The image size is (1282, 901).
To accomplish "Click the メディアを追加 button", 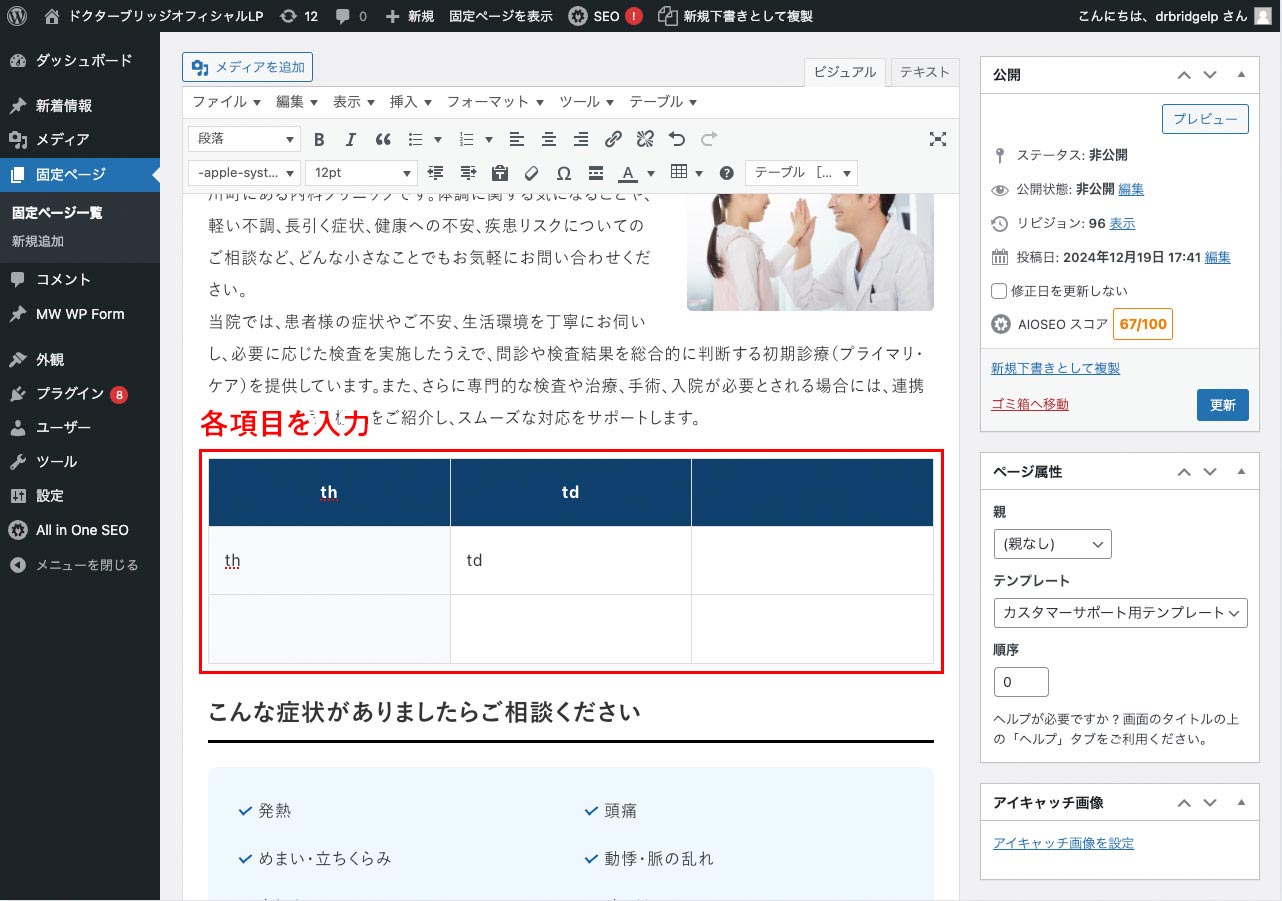I will coord(248,67).
